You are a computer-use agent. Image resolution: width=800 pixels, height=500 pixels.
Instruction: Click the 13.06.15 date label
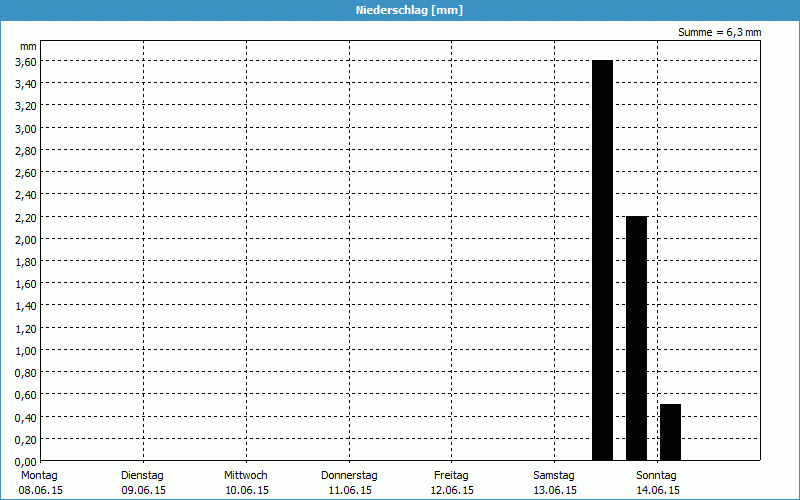tap(555, 490)
